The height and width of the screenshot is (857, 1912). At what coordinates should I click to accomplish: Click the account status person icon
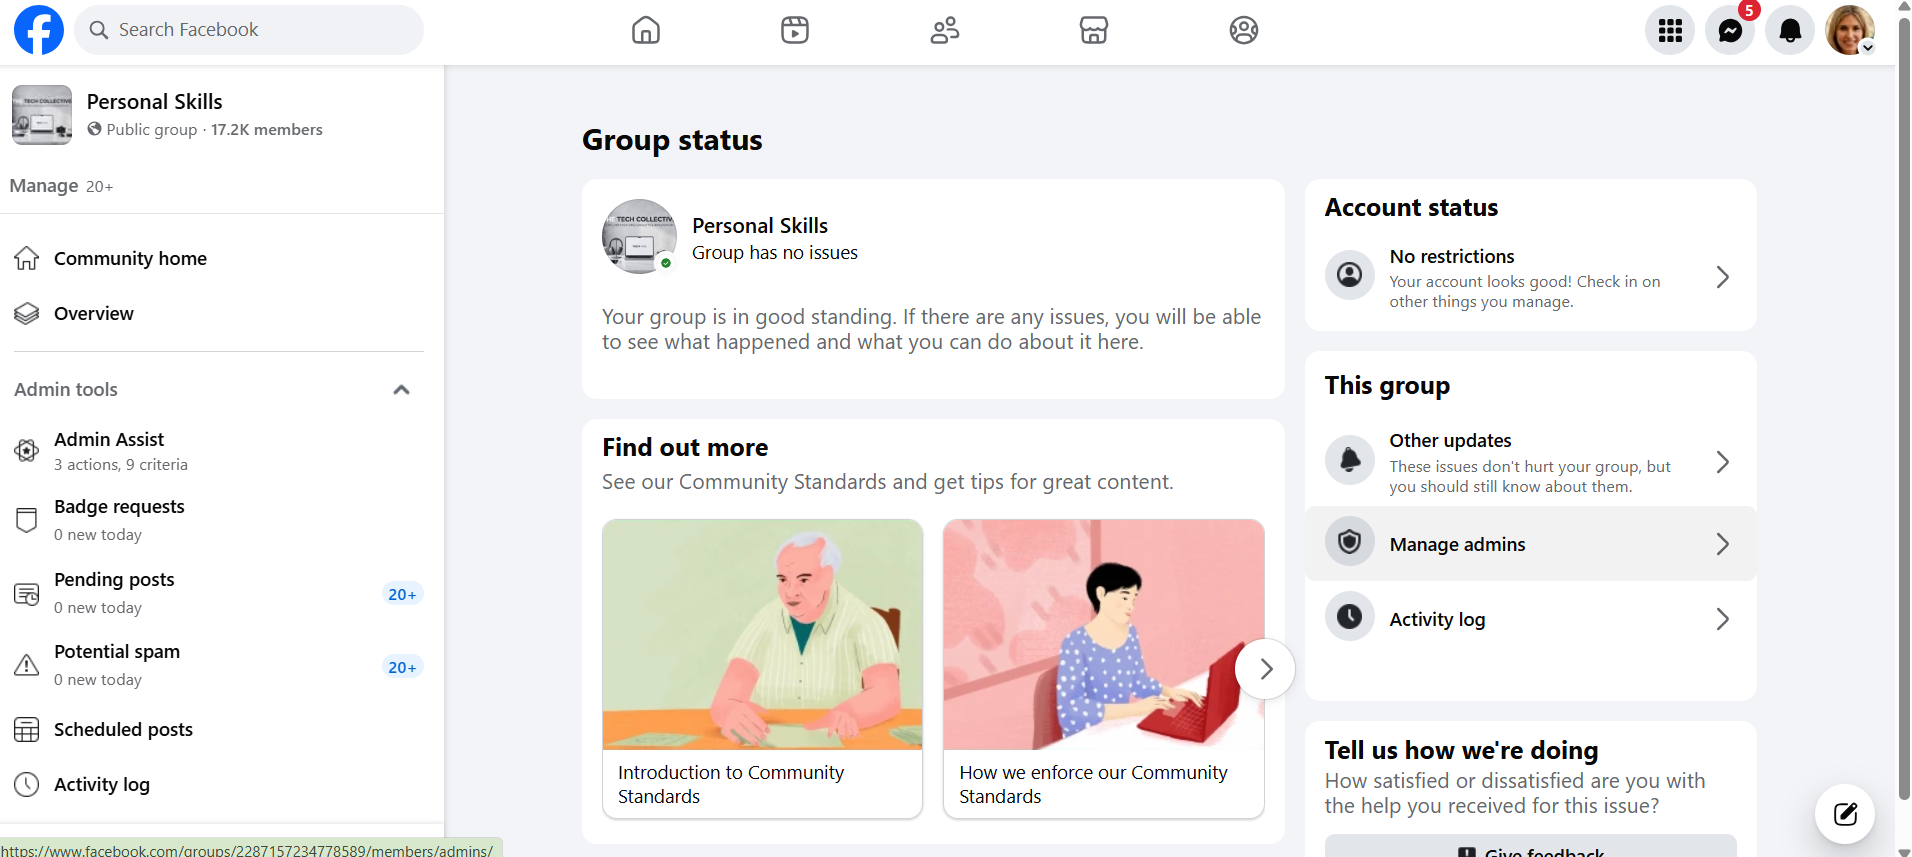tap(1350, 275)
